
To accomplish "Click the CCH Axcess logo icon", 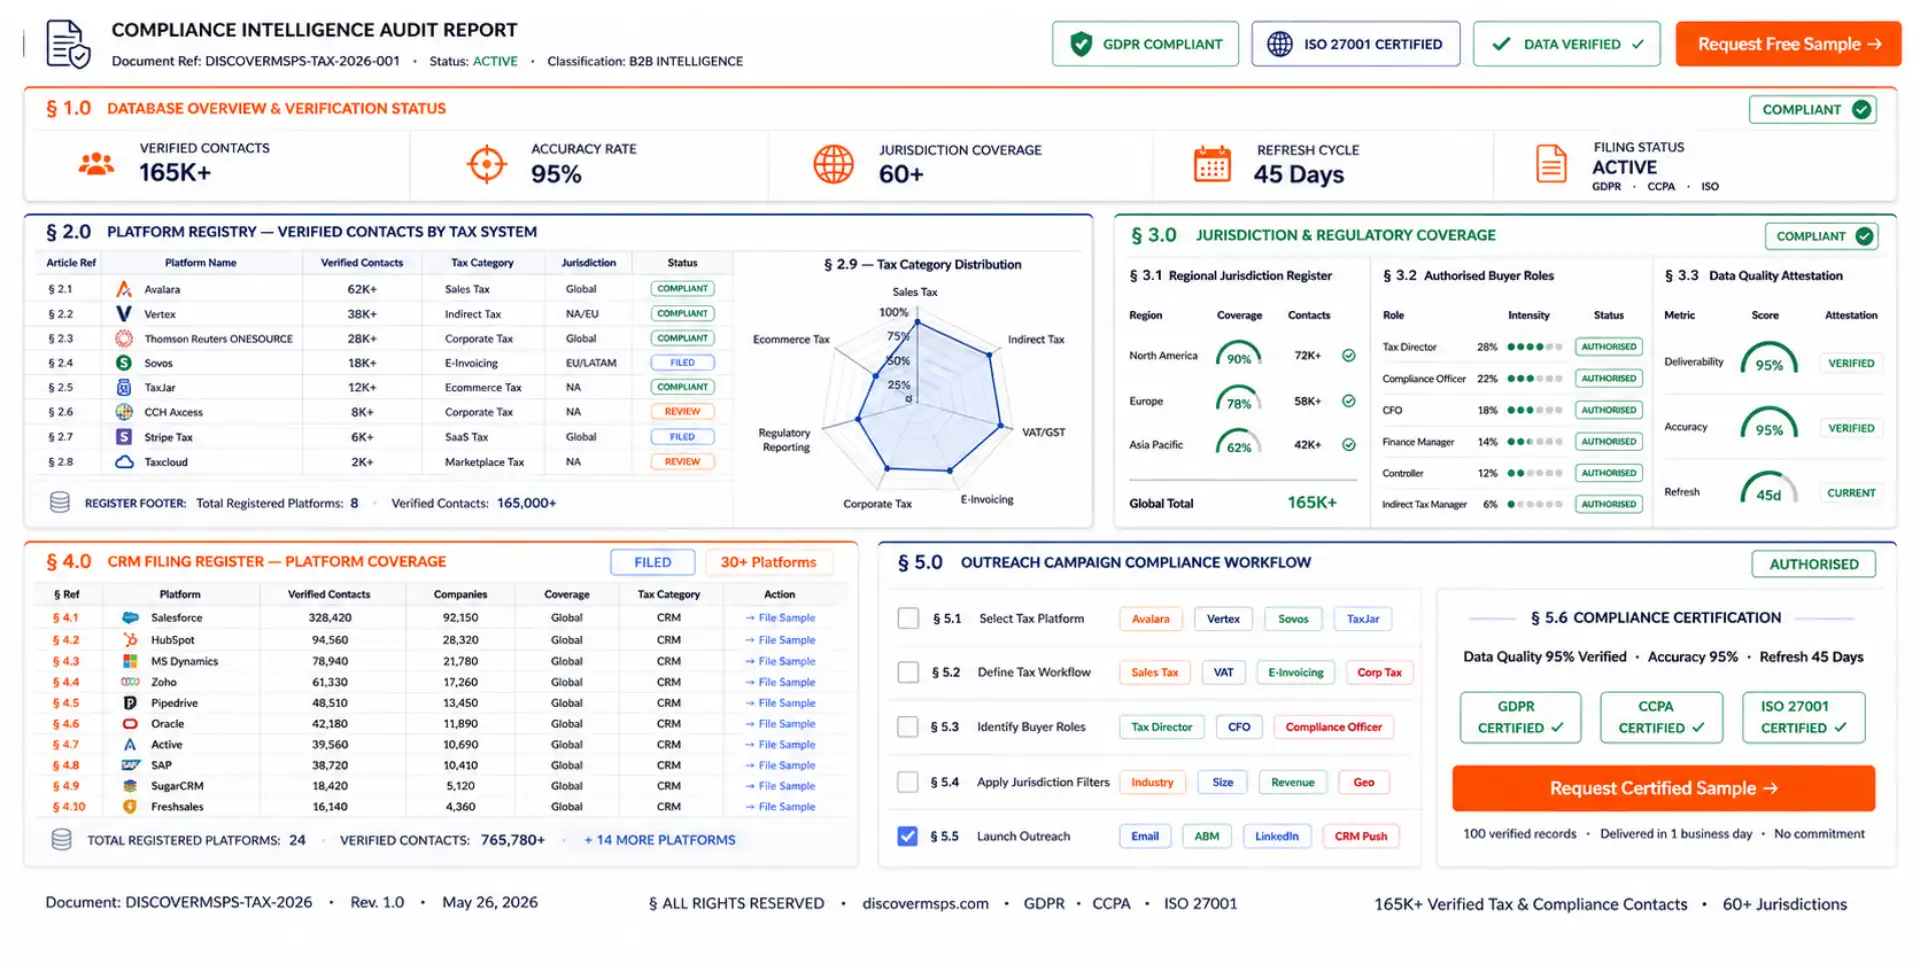I will coord(124,412).
